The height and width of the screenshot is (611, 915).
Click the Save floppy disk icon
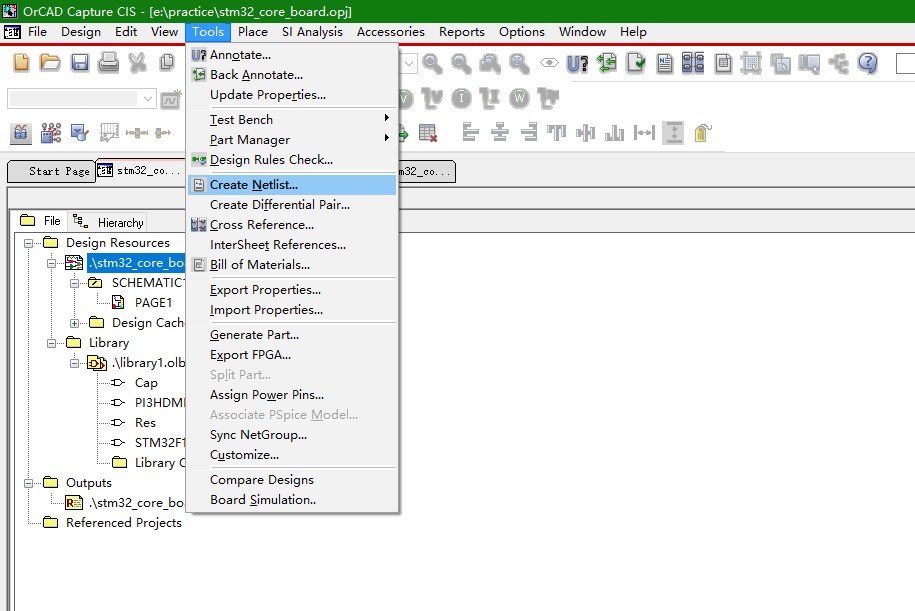79,62
